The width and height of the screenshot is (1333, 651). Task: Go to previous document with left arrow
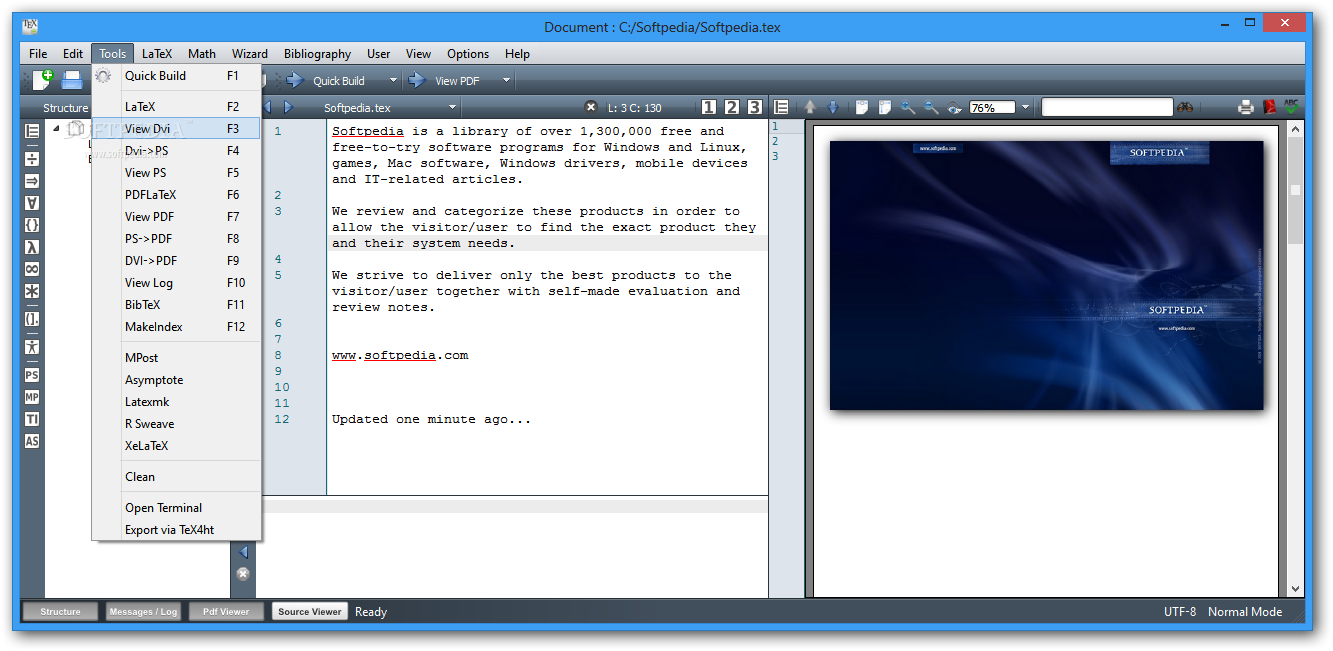coord(267,107)
